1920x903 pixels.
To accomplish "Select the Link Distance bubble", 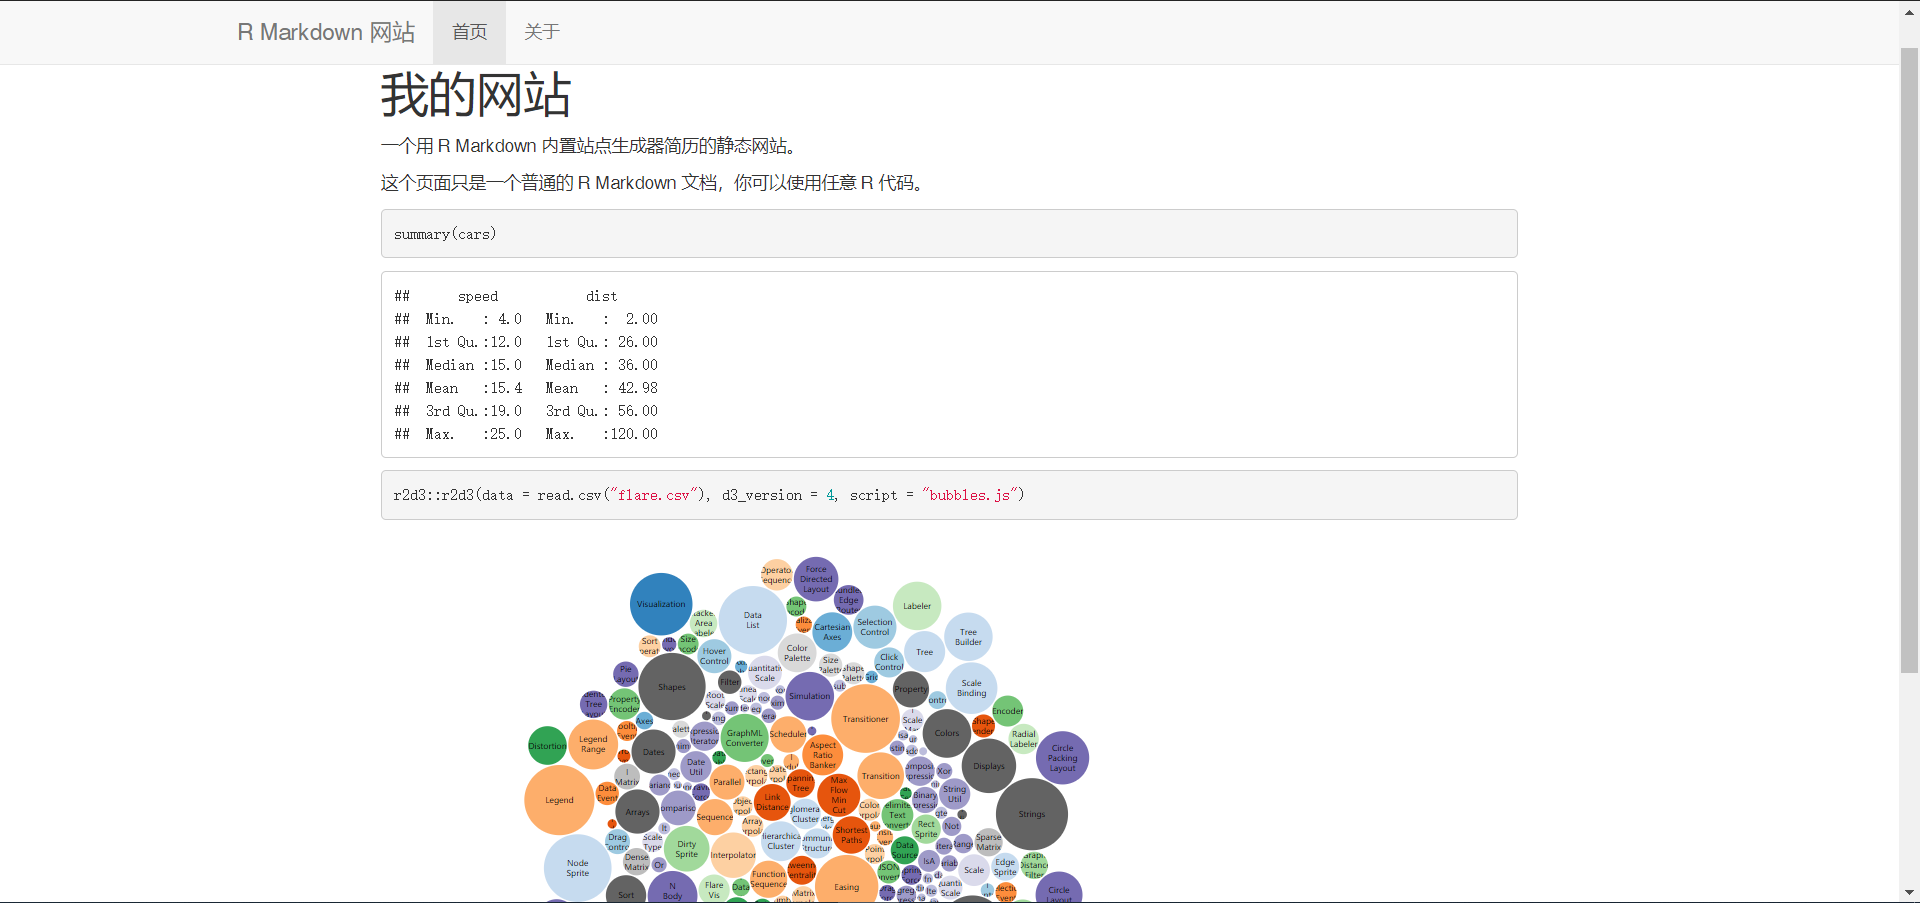I will [772, 802].
